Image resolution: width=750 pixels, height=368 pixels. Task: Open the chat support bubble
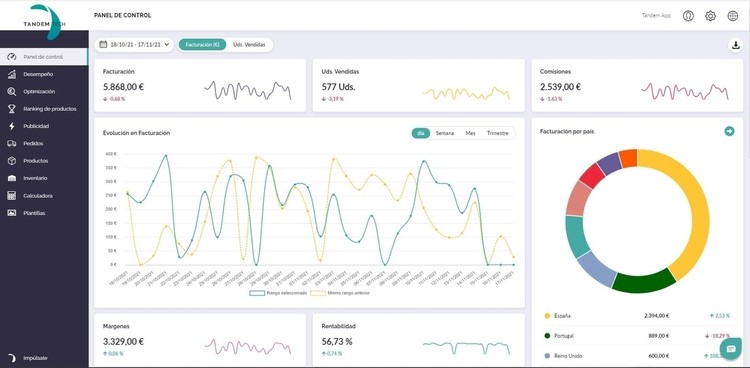(x=730, y=349)
